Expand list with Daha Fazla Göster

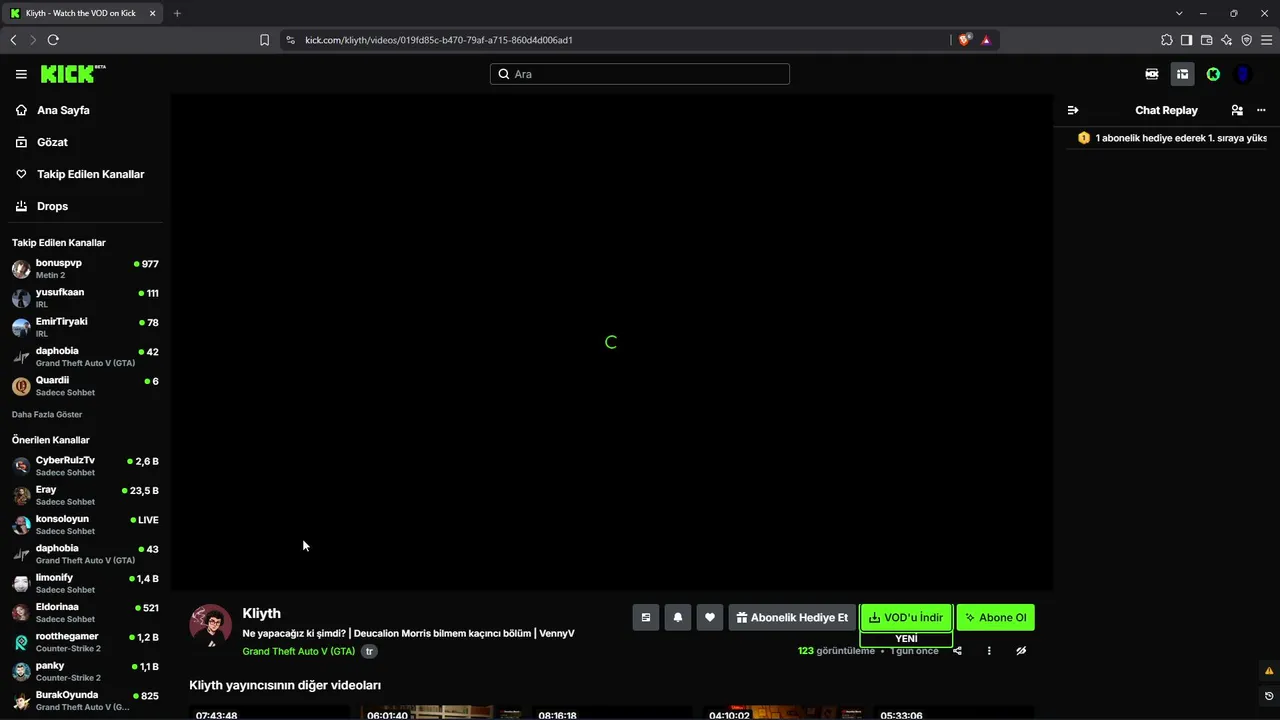point(47,414)
